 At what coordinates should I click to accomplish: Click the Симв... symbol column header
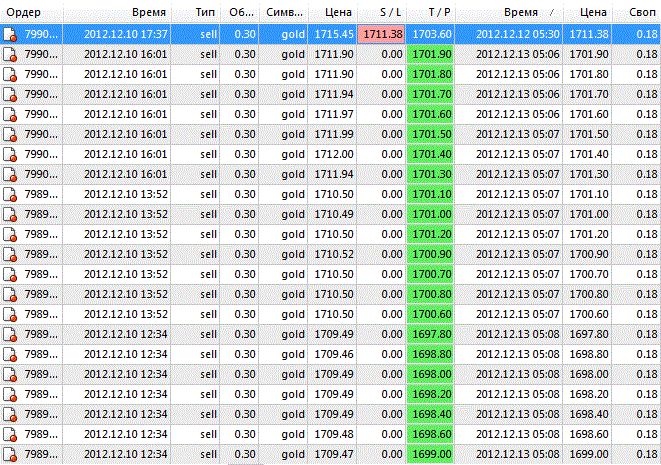pos(284,12)
